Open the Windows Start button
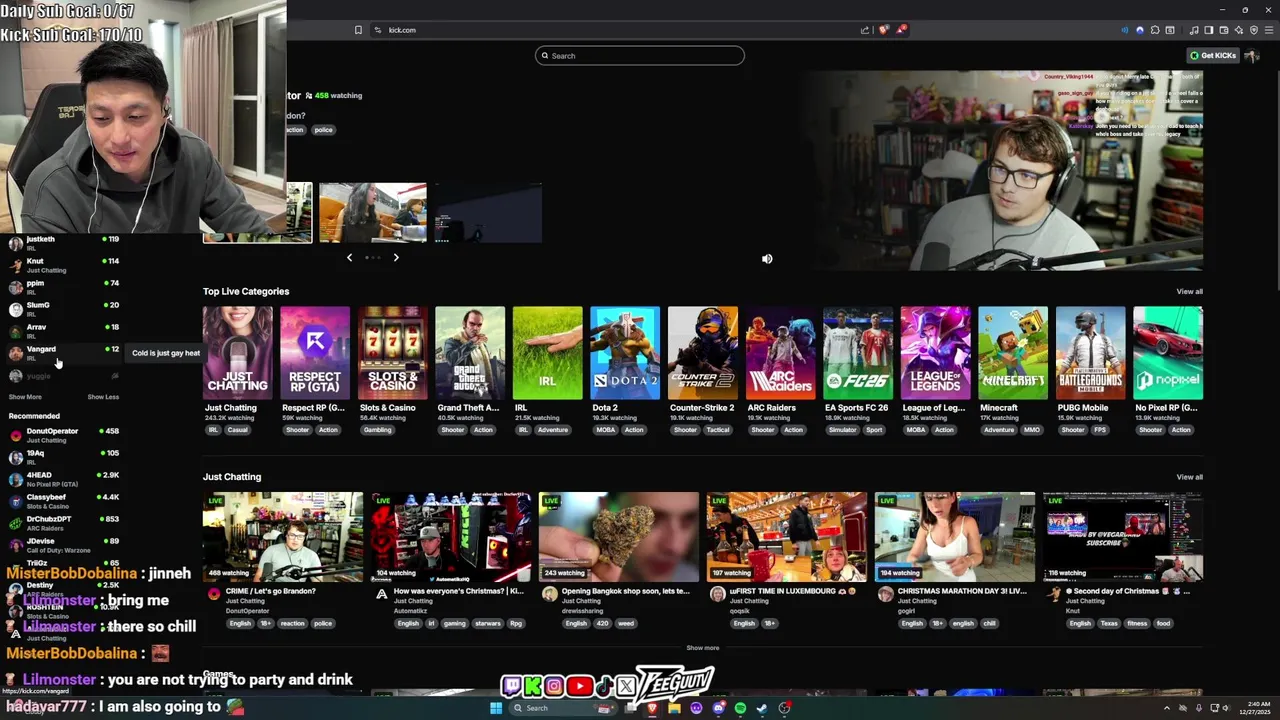This screenshot has height=720, width=1280. pos(496,708)
